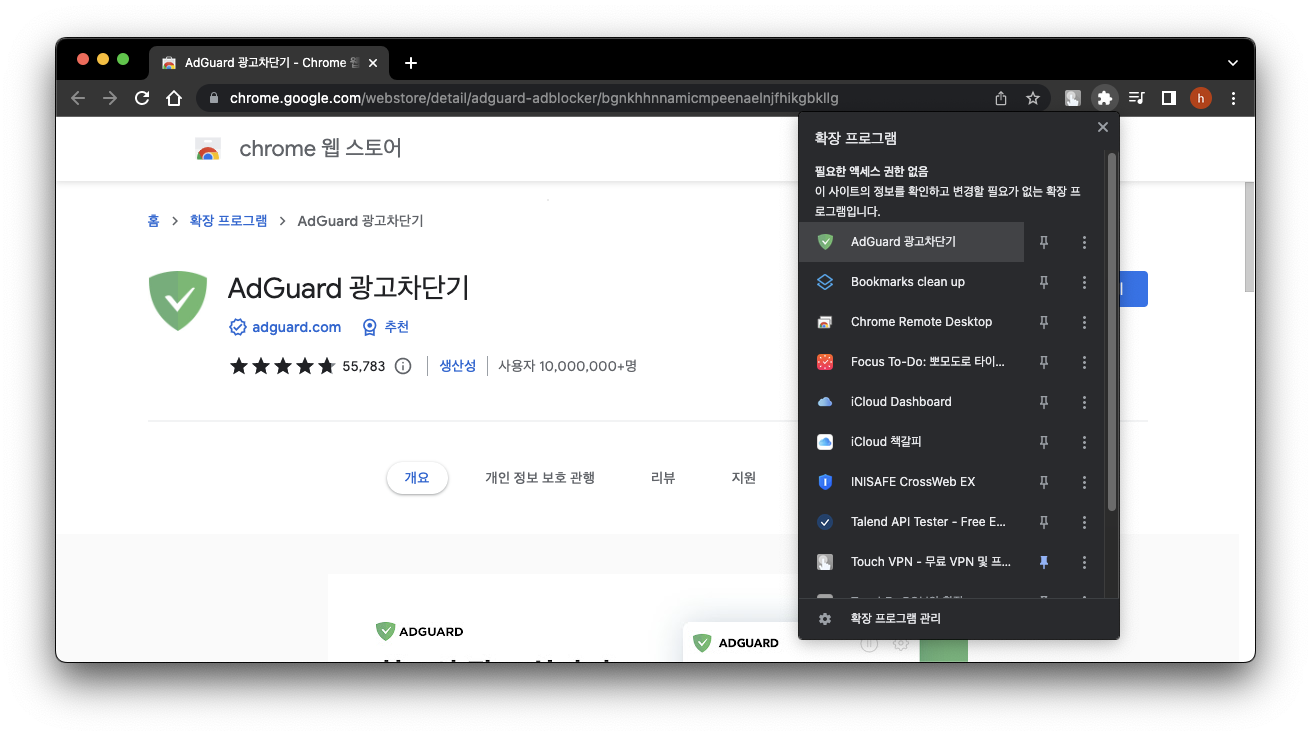Click the AdGuard green shield logo
1311x736 pixels.
pos(178,301)
